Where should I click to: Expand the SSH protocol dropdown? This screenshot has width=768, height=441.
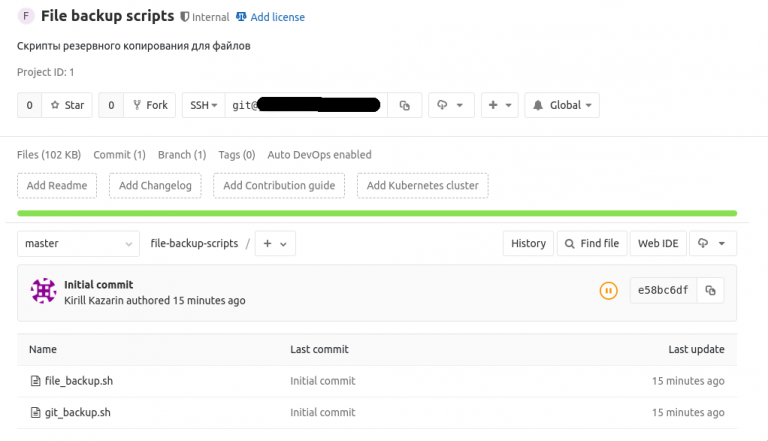click(x=204, y=105)
